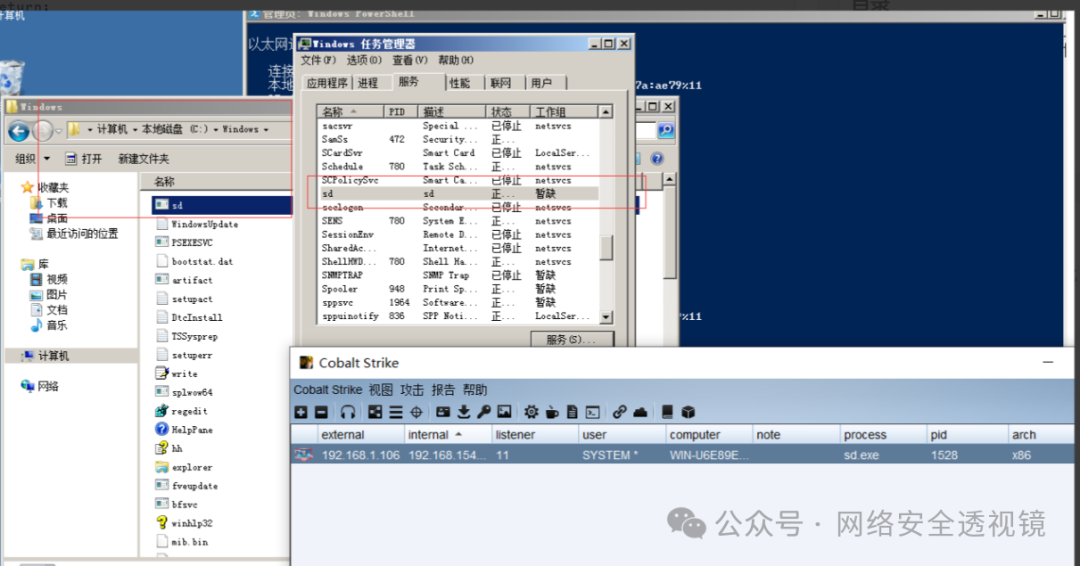Switch to 应用程序 tab in Task Manager
This screenshot has width=1080, height=566.
click(327, 83)
